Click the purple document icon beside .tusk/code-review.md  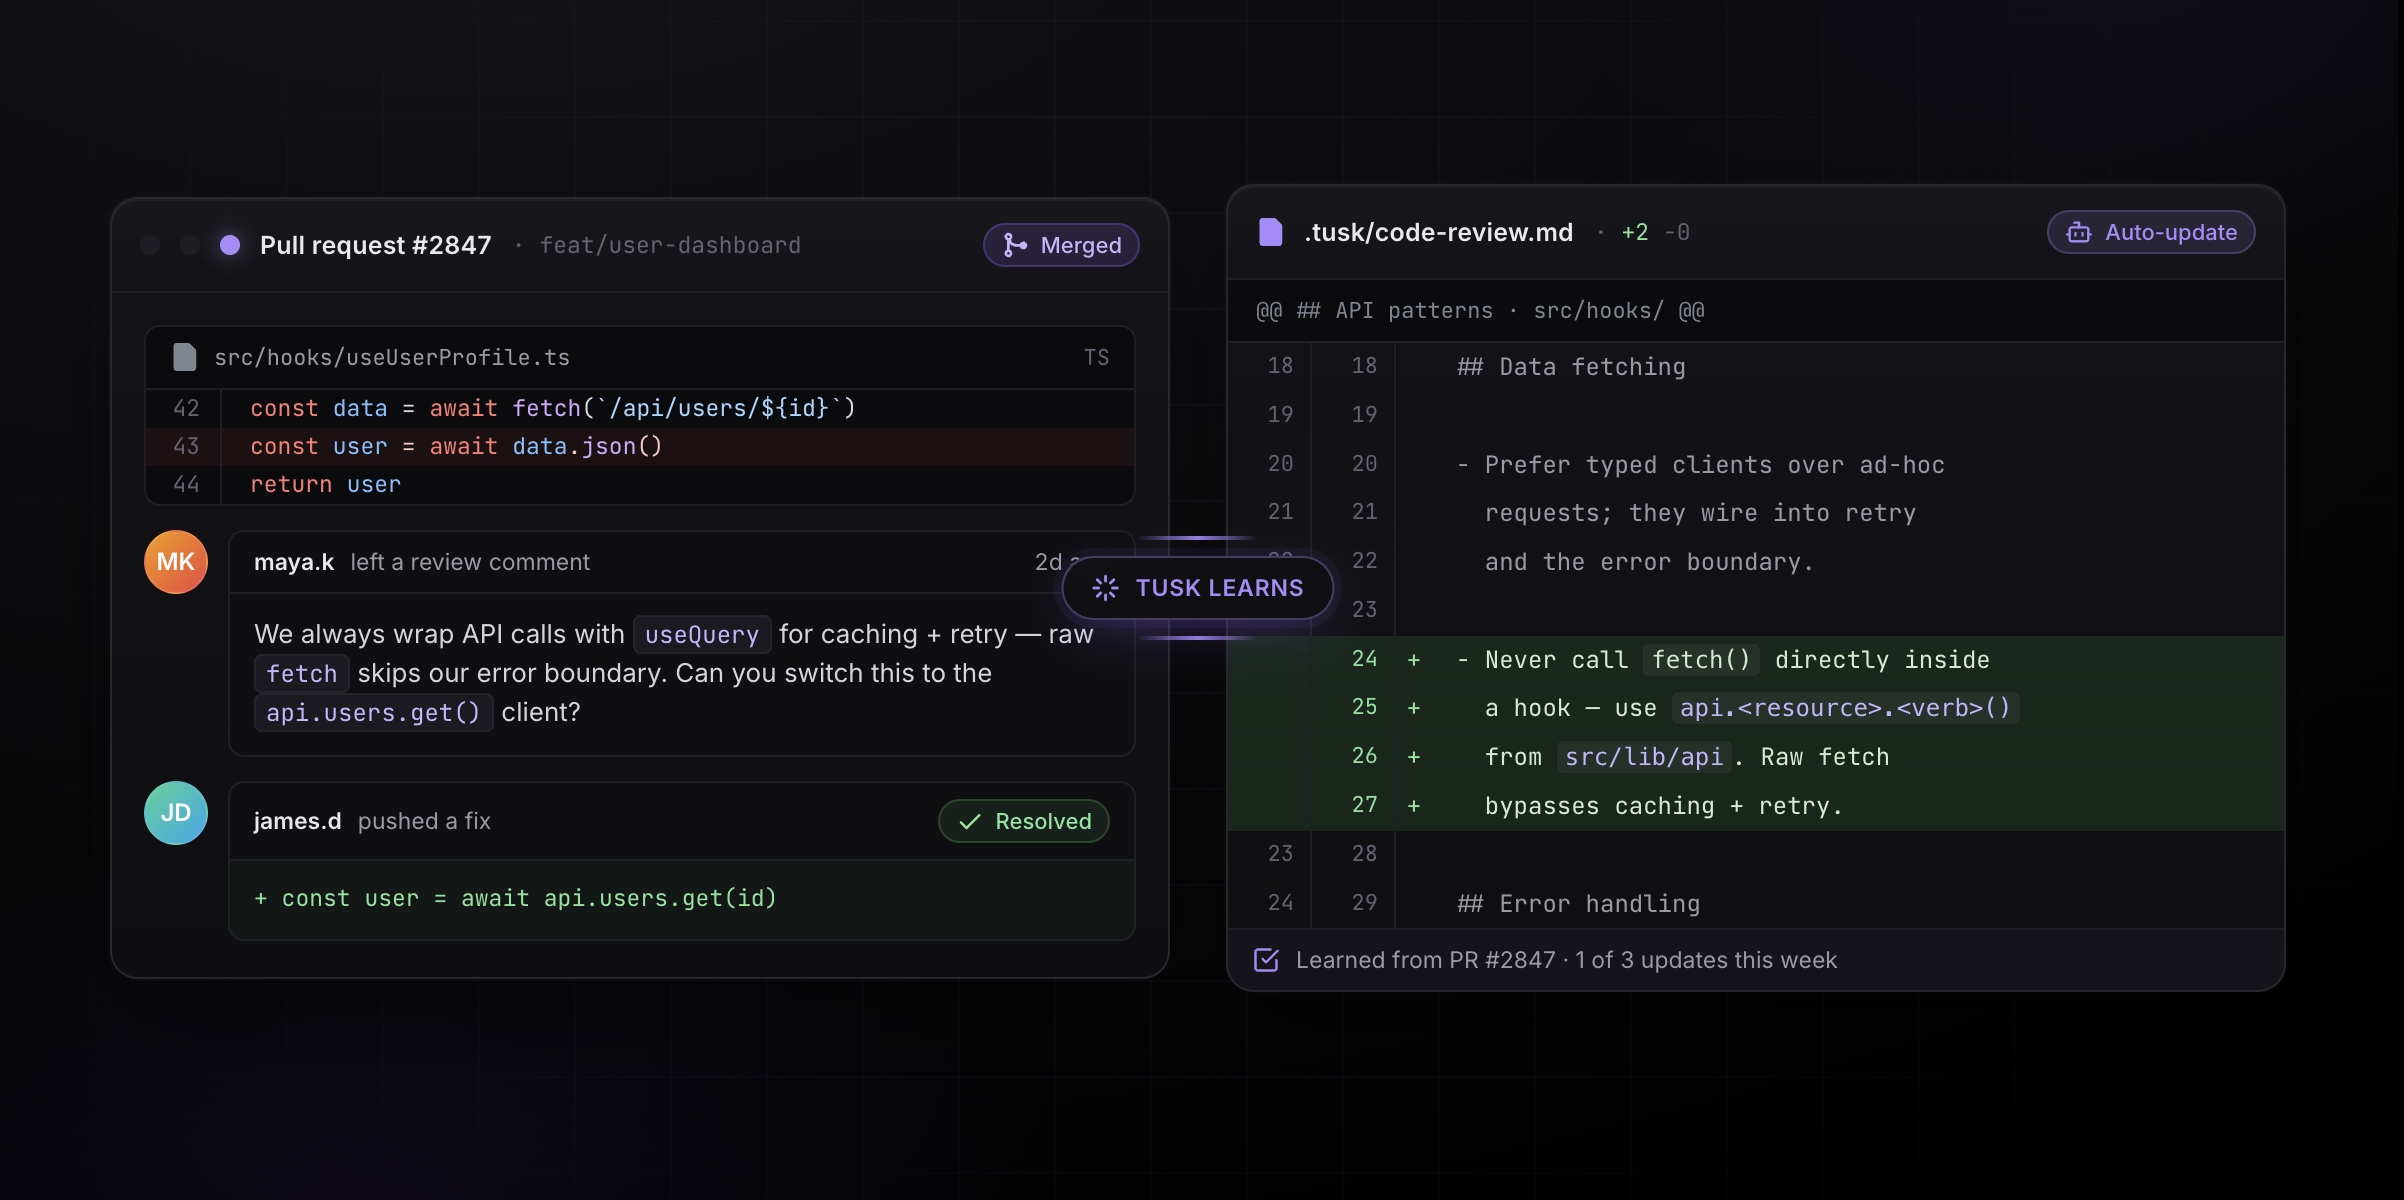(x=1270, y=232)
